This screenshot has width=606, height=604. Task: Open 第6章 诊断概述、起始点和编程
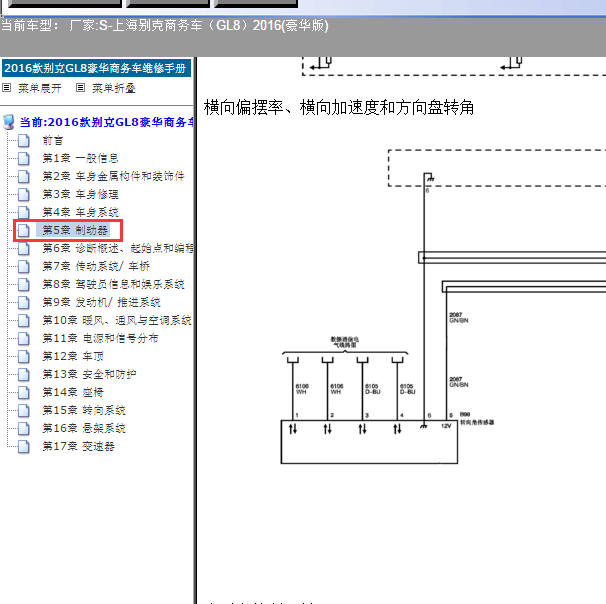(x=118, y=248)
